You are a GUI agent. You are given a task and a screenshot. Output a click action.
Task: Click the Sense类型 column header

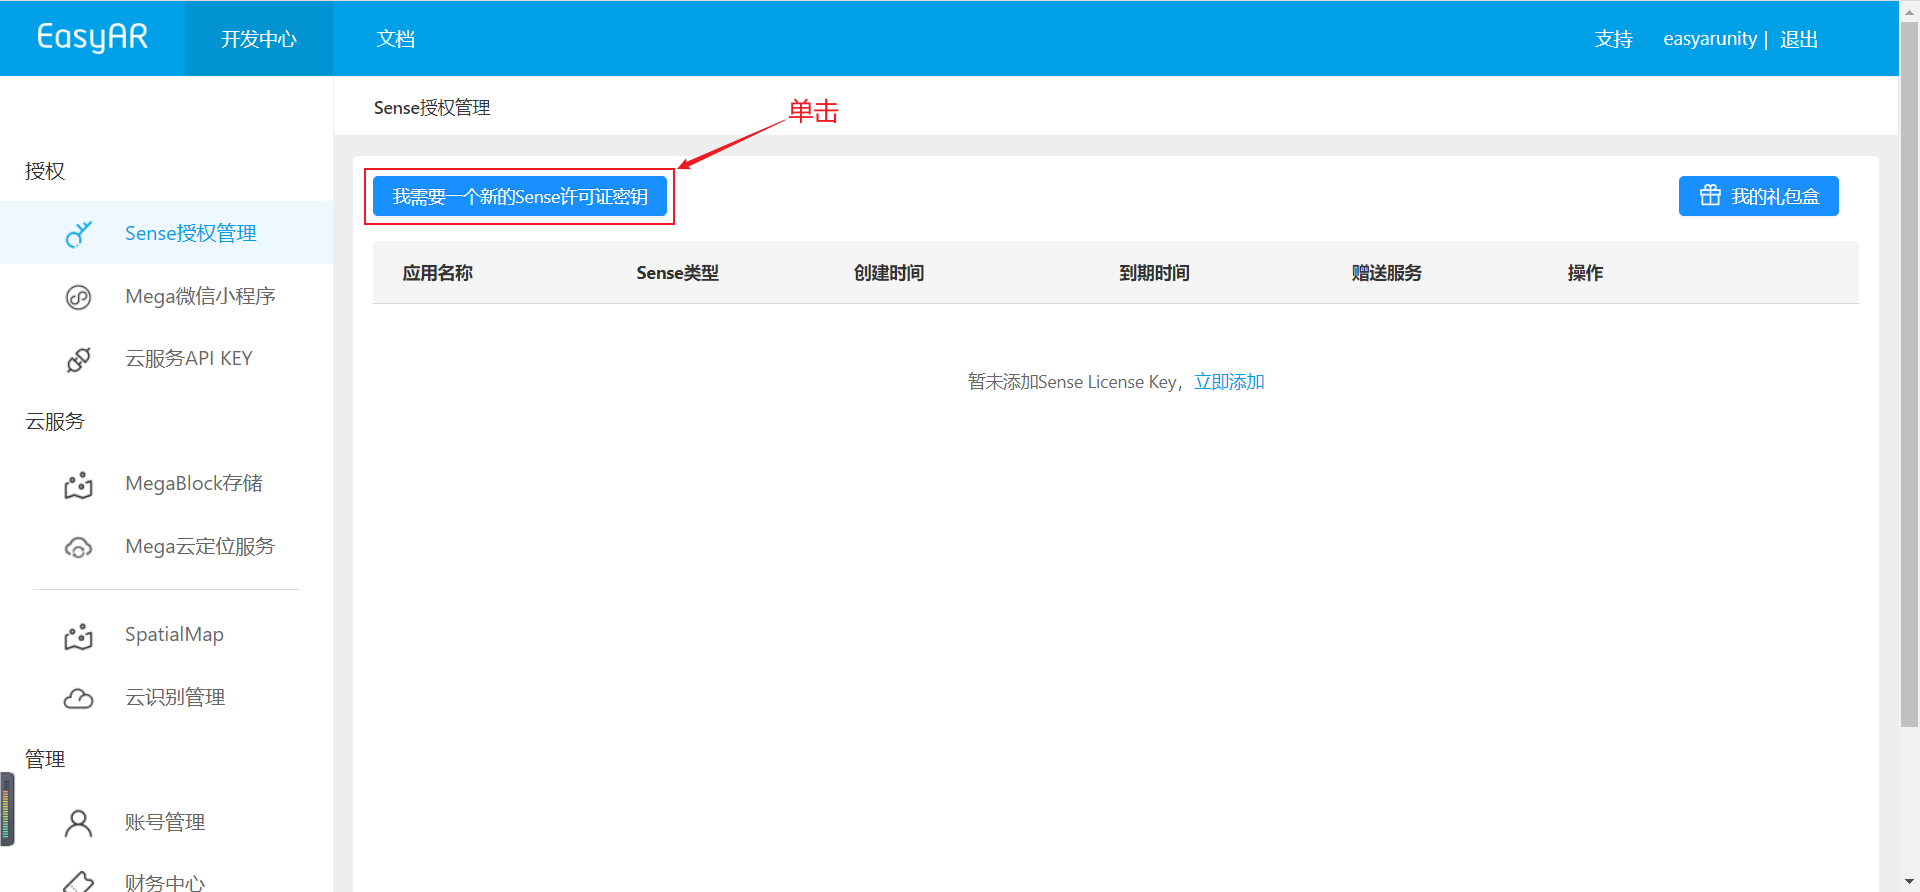pyautogui.click(x=677, y=273)
